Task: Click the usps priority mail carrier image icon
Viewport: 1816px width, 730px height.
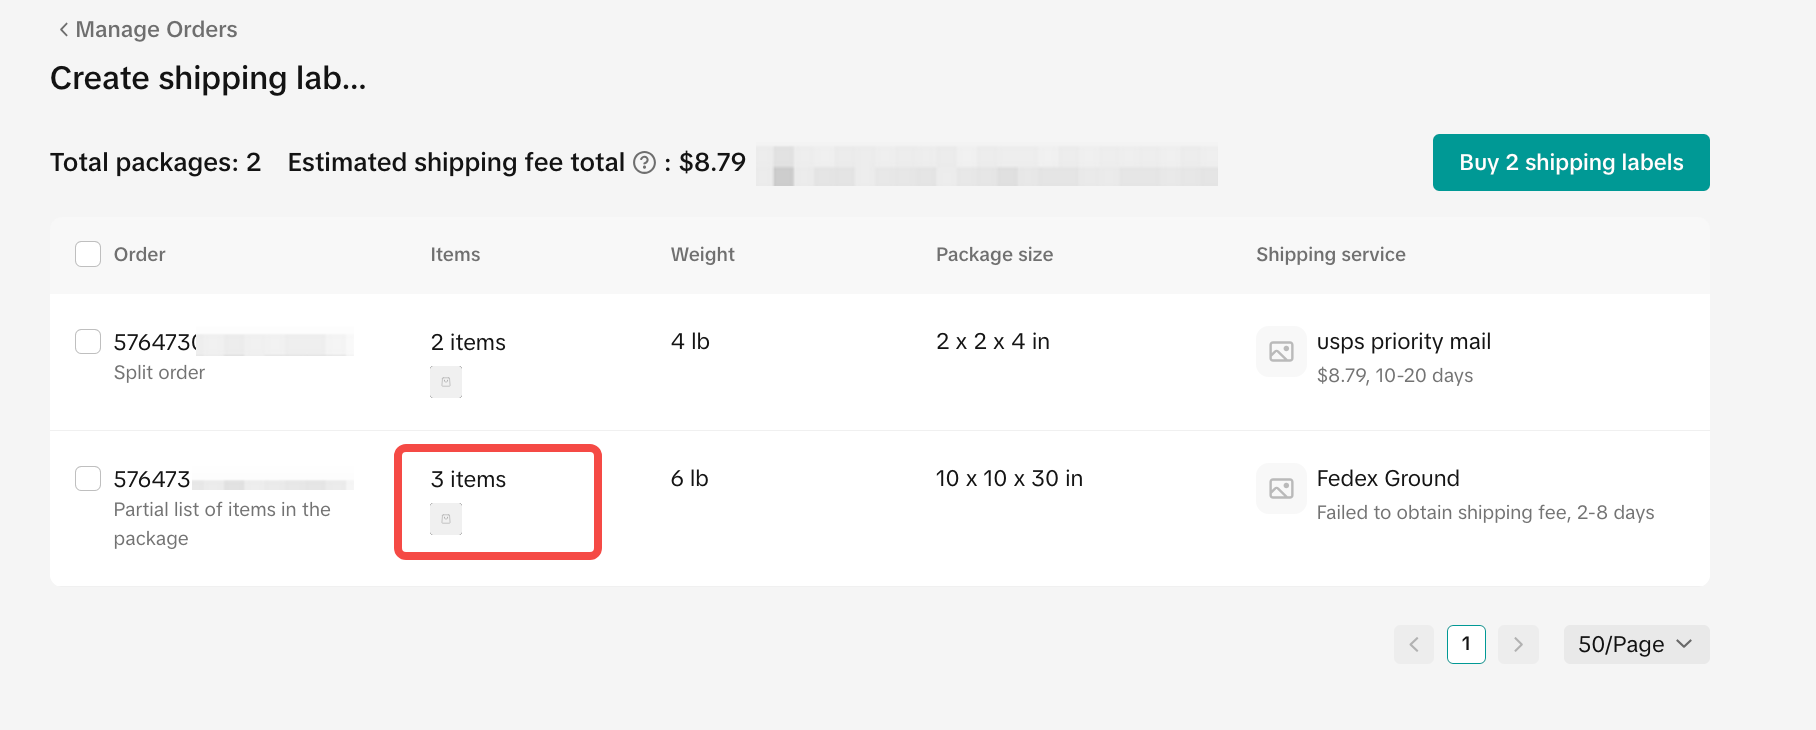Action: [1281, 352]
